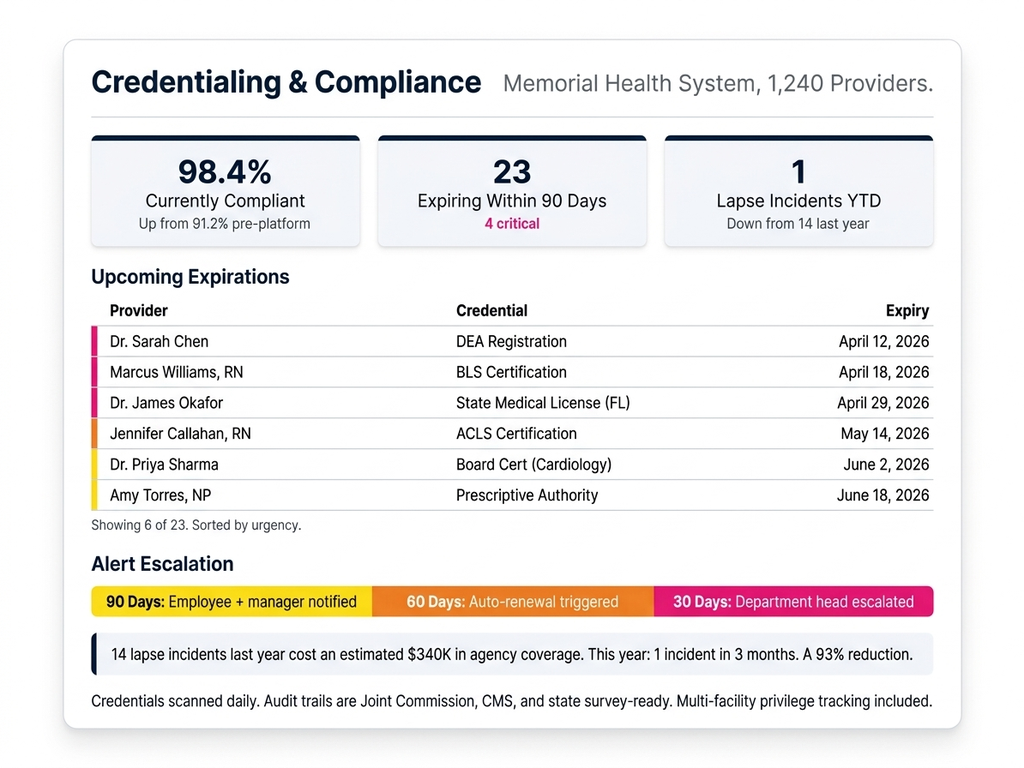The width and height of the screenshot is (1024, 768).
Task: Click Dr. James Okafor's name
Action: tap(166, 403)
